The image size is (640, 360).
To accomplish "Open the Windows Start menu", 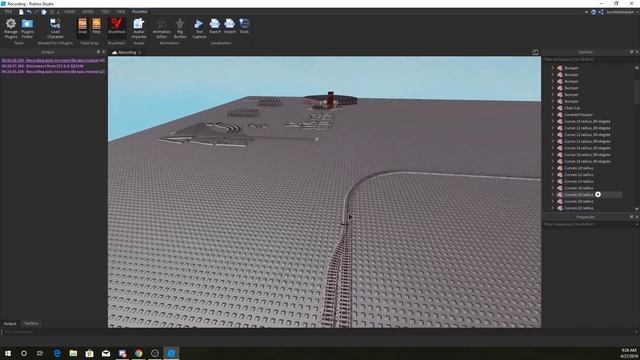I will [8, 353].
